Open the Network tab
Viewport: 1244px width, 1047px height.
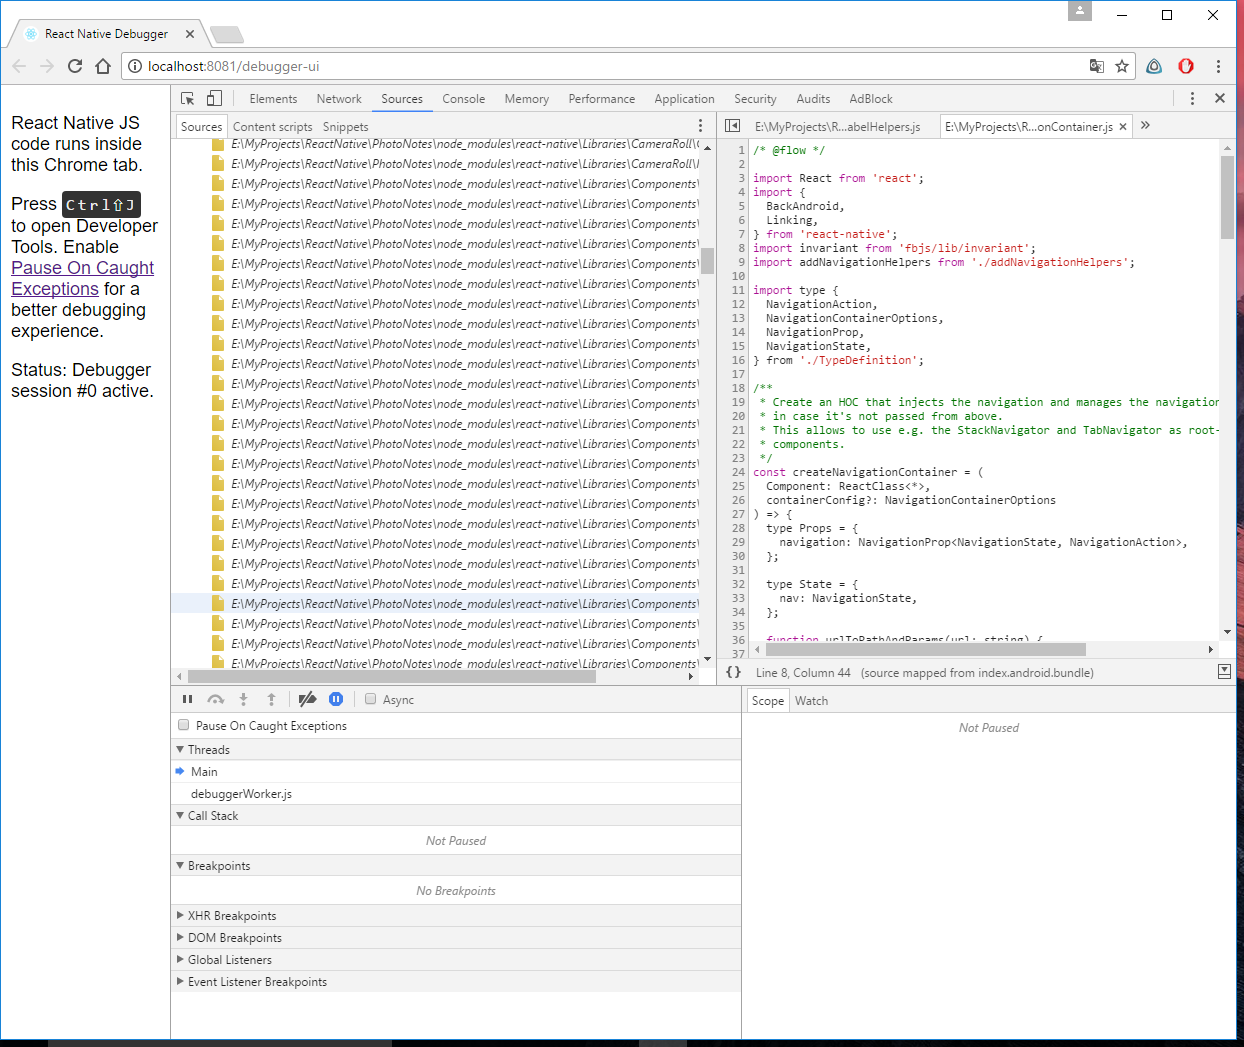click(x=339, y=99)
